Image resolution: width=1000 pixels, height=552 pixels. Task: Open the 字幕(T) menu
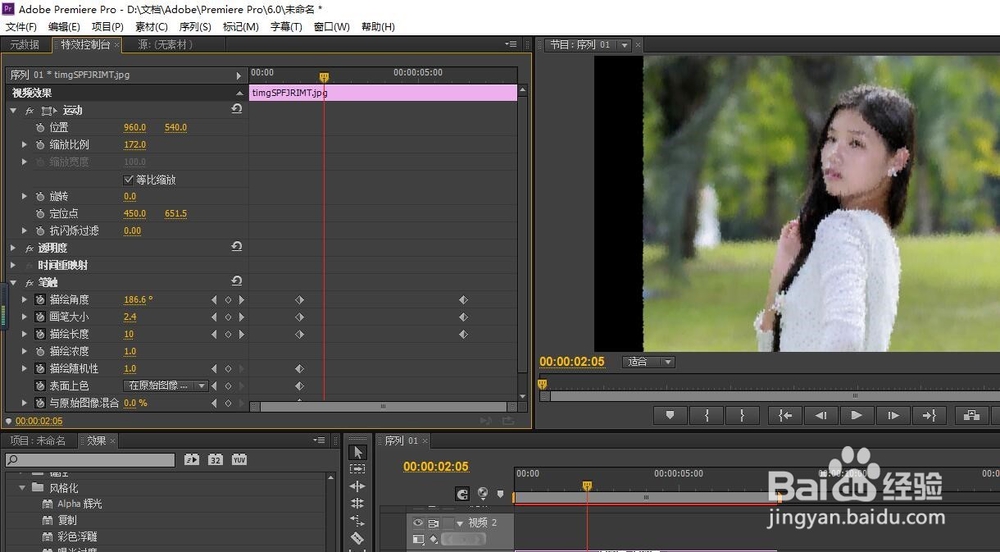(x=286, y=27)
